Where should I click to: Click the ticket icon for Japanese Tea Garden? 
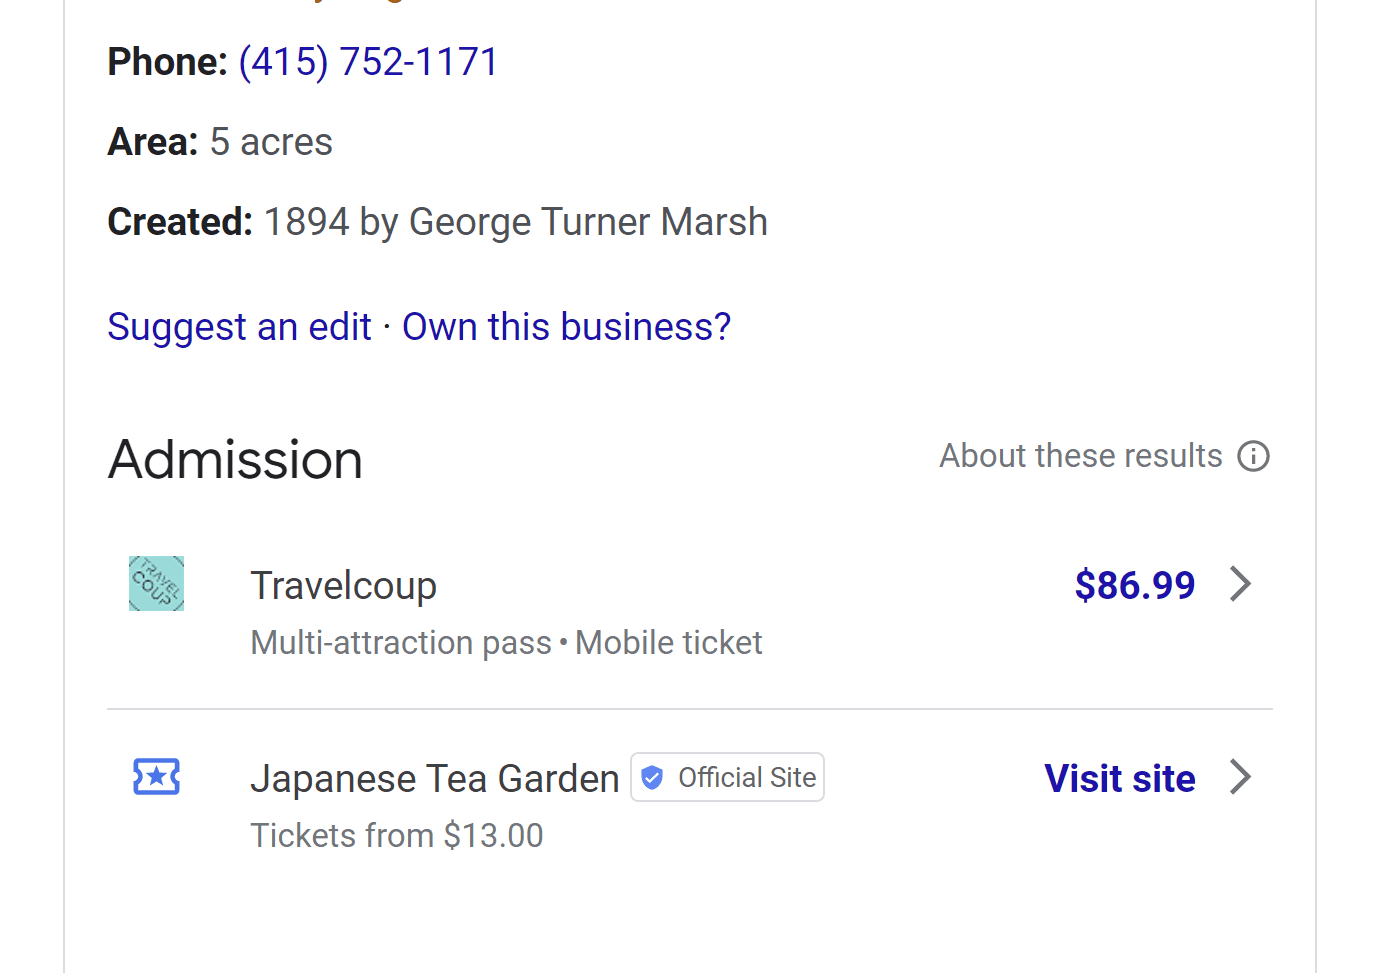(x=156, y=777)
